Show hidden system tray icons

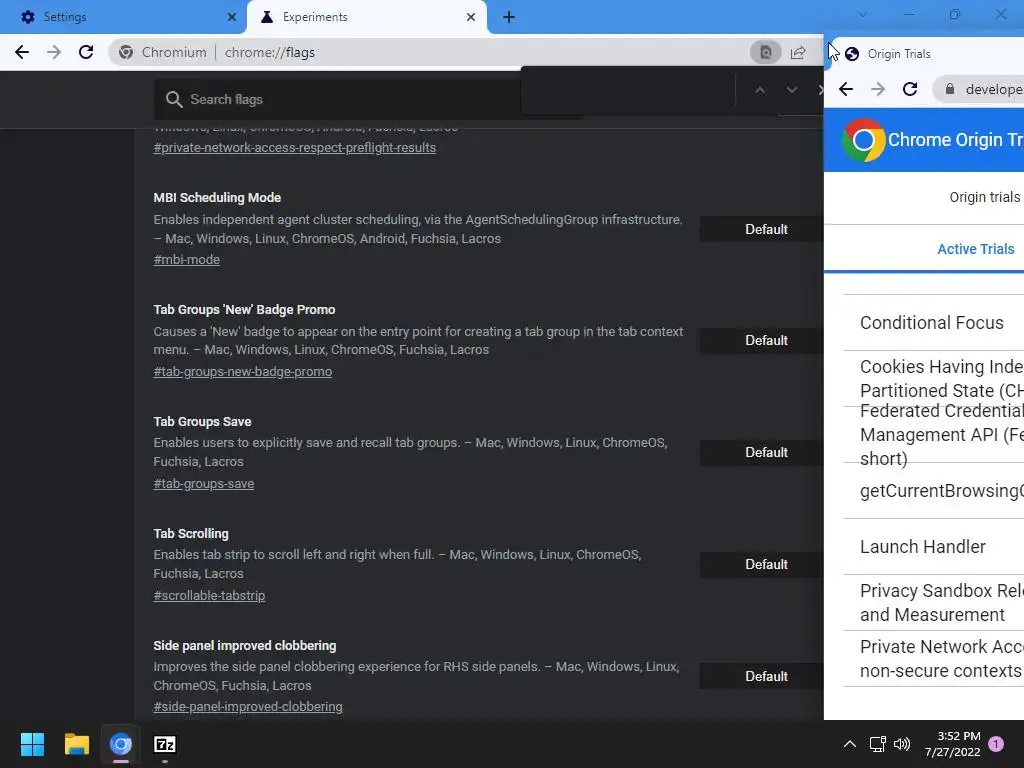(x=850, y=744)
